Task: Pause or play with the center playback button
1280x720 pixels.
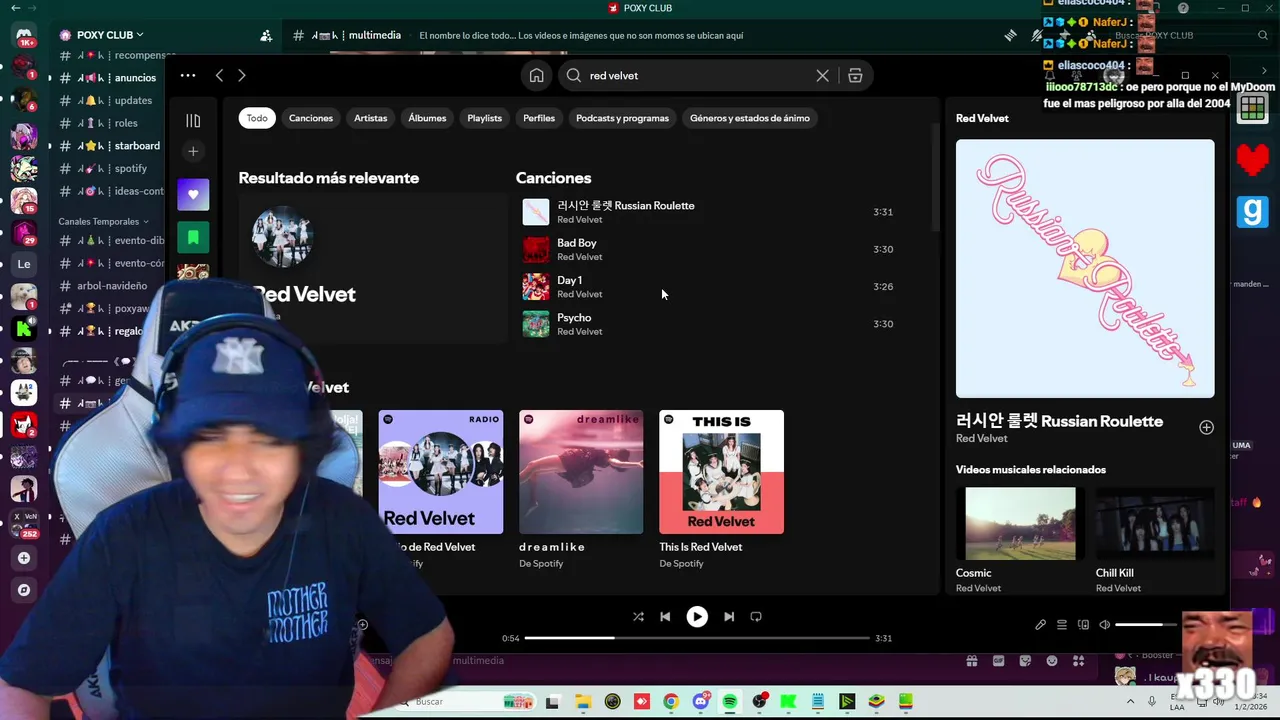Action: click(x=697, y=617)
